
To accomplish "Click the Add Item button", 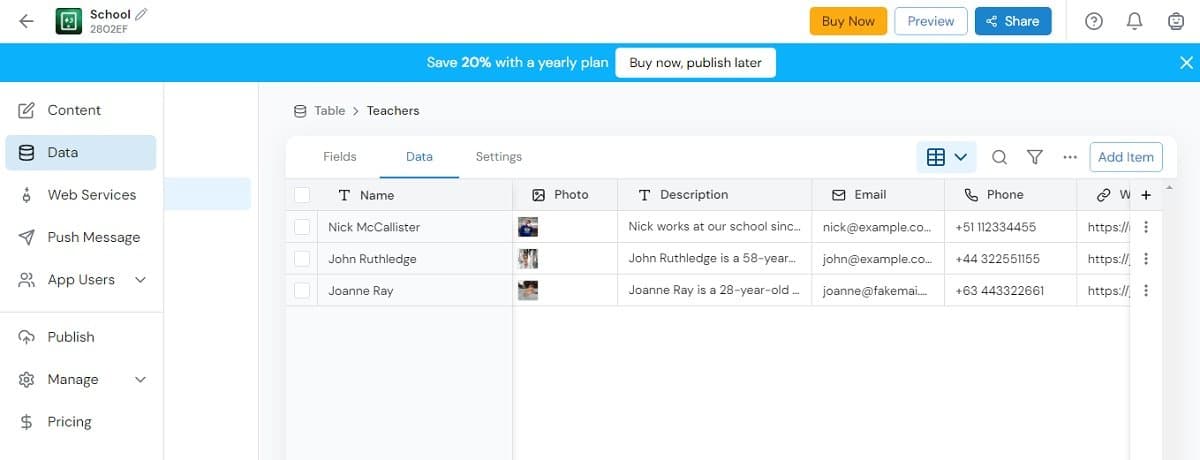I will click(1125, 157).
